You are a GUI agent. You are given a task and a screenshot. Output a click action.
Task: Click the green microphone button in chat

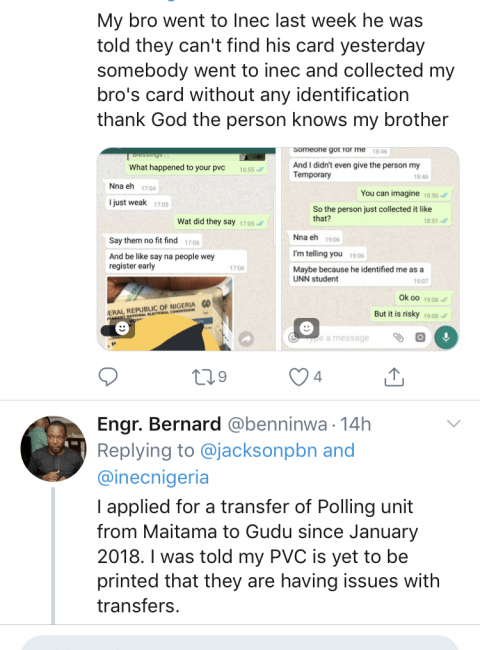tap(446, 337)
